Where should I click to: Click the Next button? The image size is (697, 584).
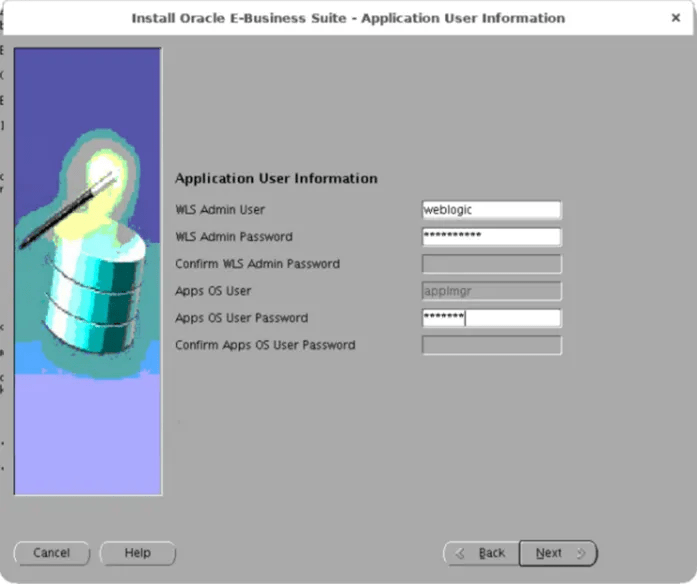(x=558, y=553)
